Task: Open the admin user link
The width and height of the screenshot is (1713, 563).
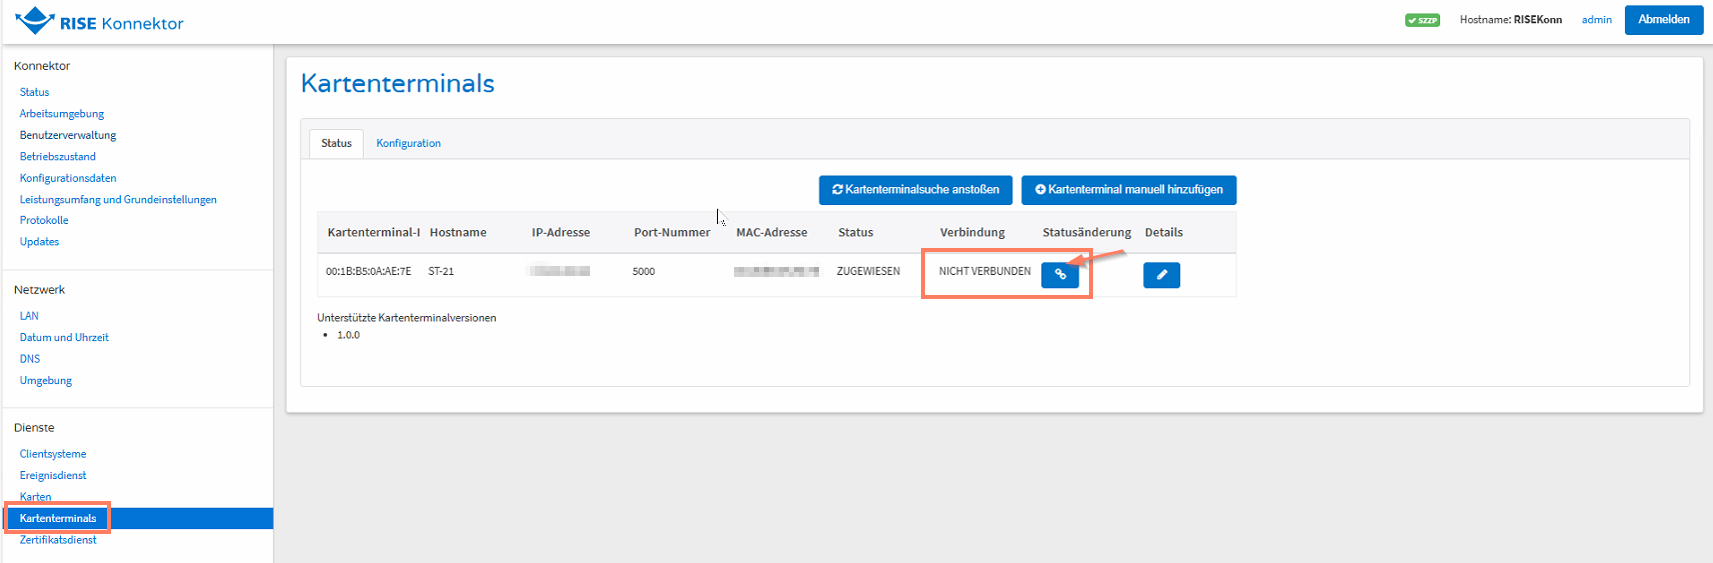Action: [x=1597, y=20]
